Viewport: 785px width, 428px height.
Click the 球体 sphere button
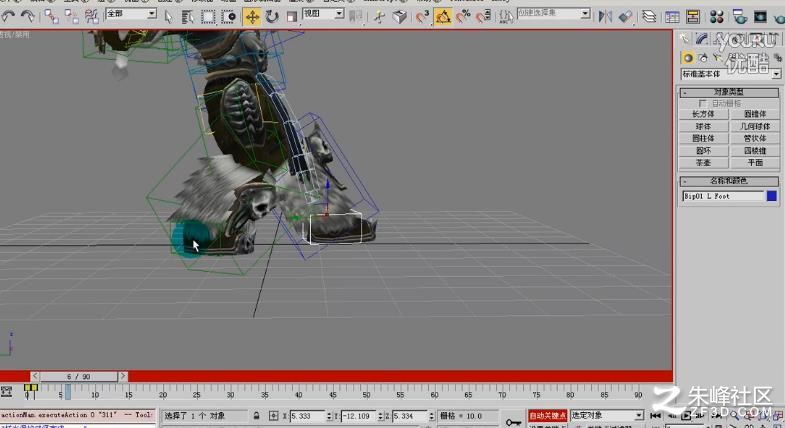tap(703, 126)
